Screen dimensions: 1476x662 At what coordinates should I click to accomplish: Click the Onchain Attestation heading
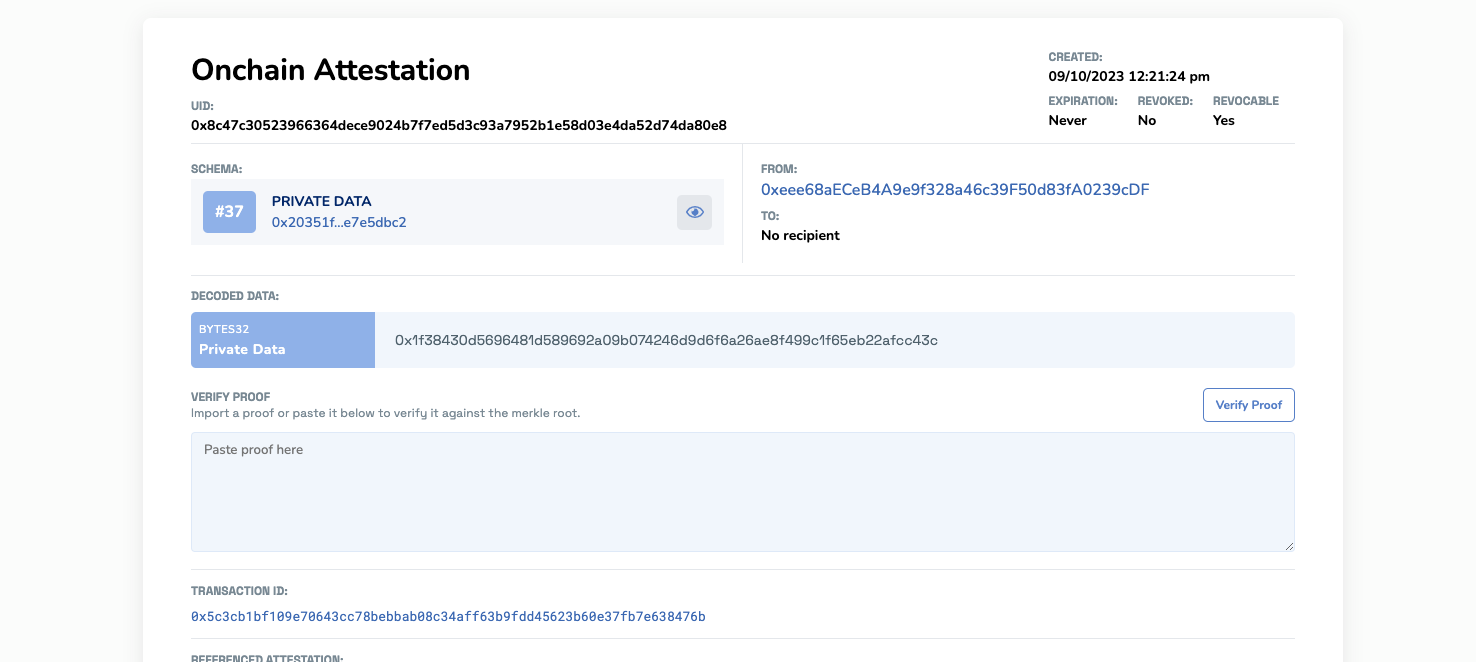click(330, 69)
